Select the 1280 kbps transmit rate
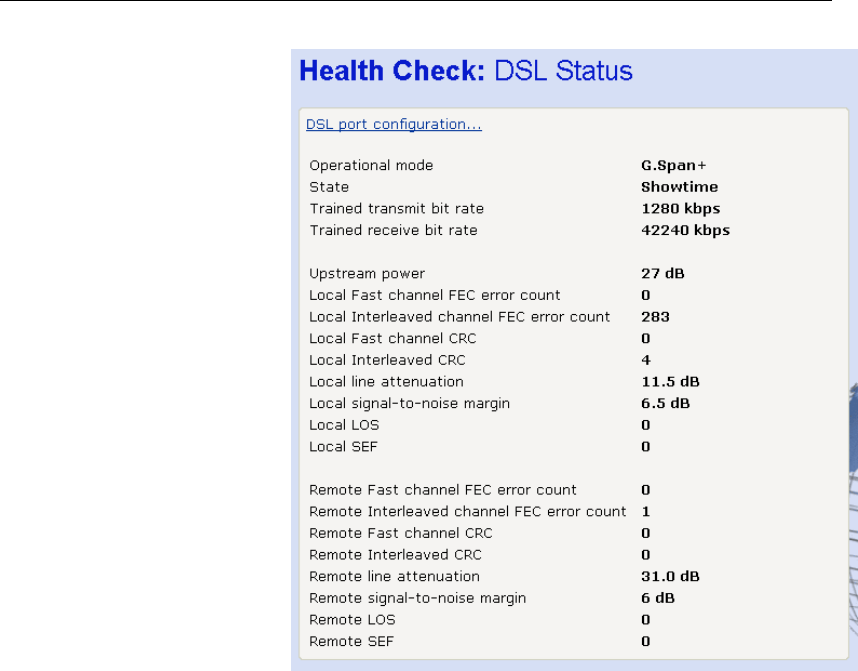Screen dimensions: 858x671 coord(681,209)
